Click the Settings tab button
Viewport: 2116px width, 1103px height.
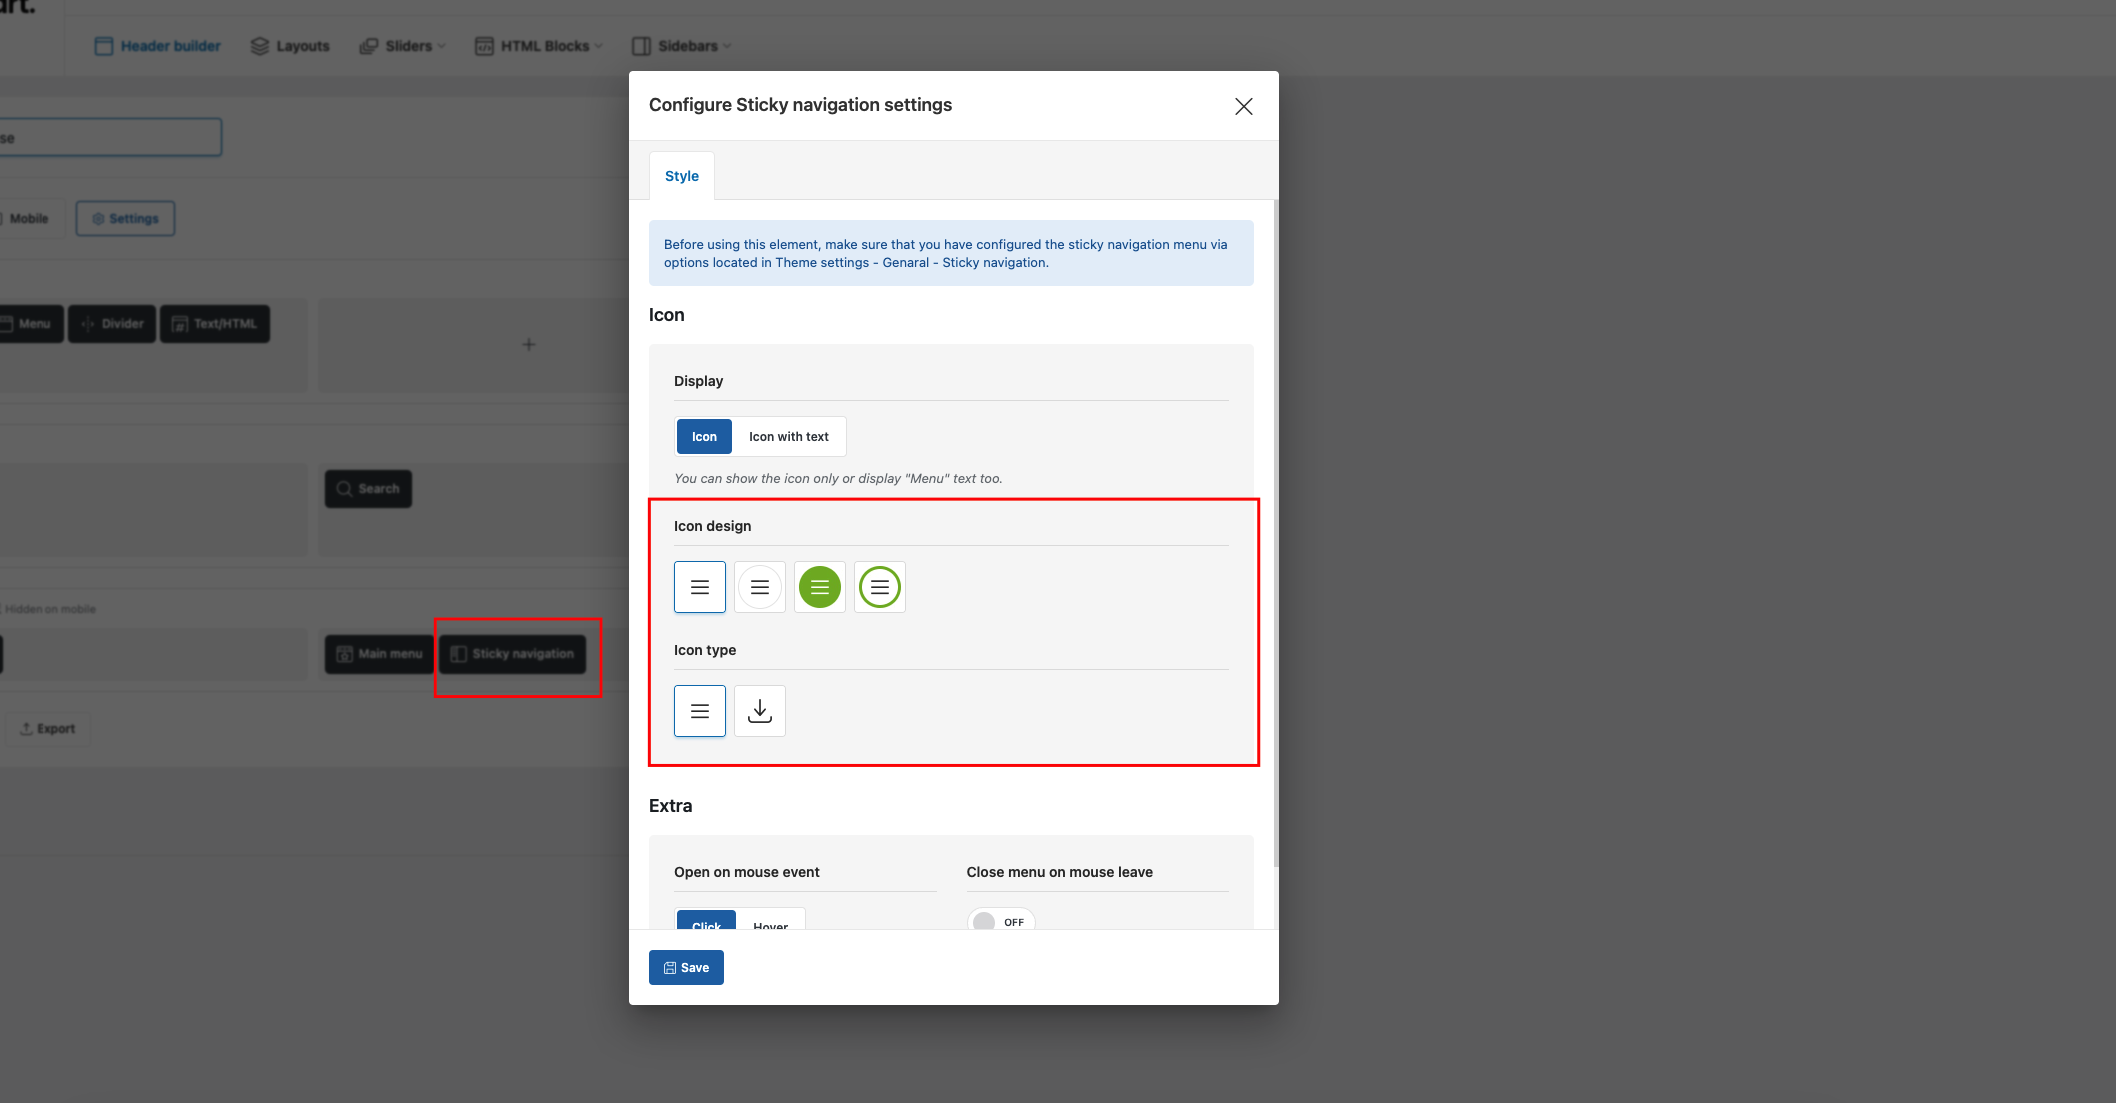(125, 219)
